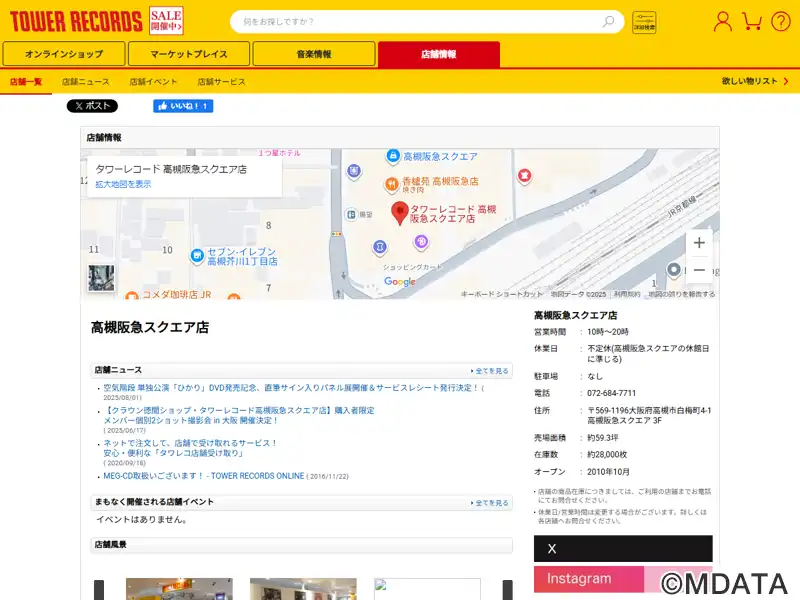Click the 拡大地図を表示 link
Image resolution: width=800 pixels, height=600 pixels.
123,184
